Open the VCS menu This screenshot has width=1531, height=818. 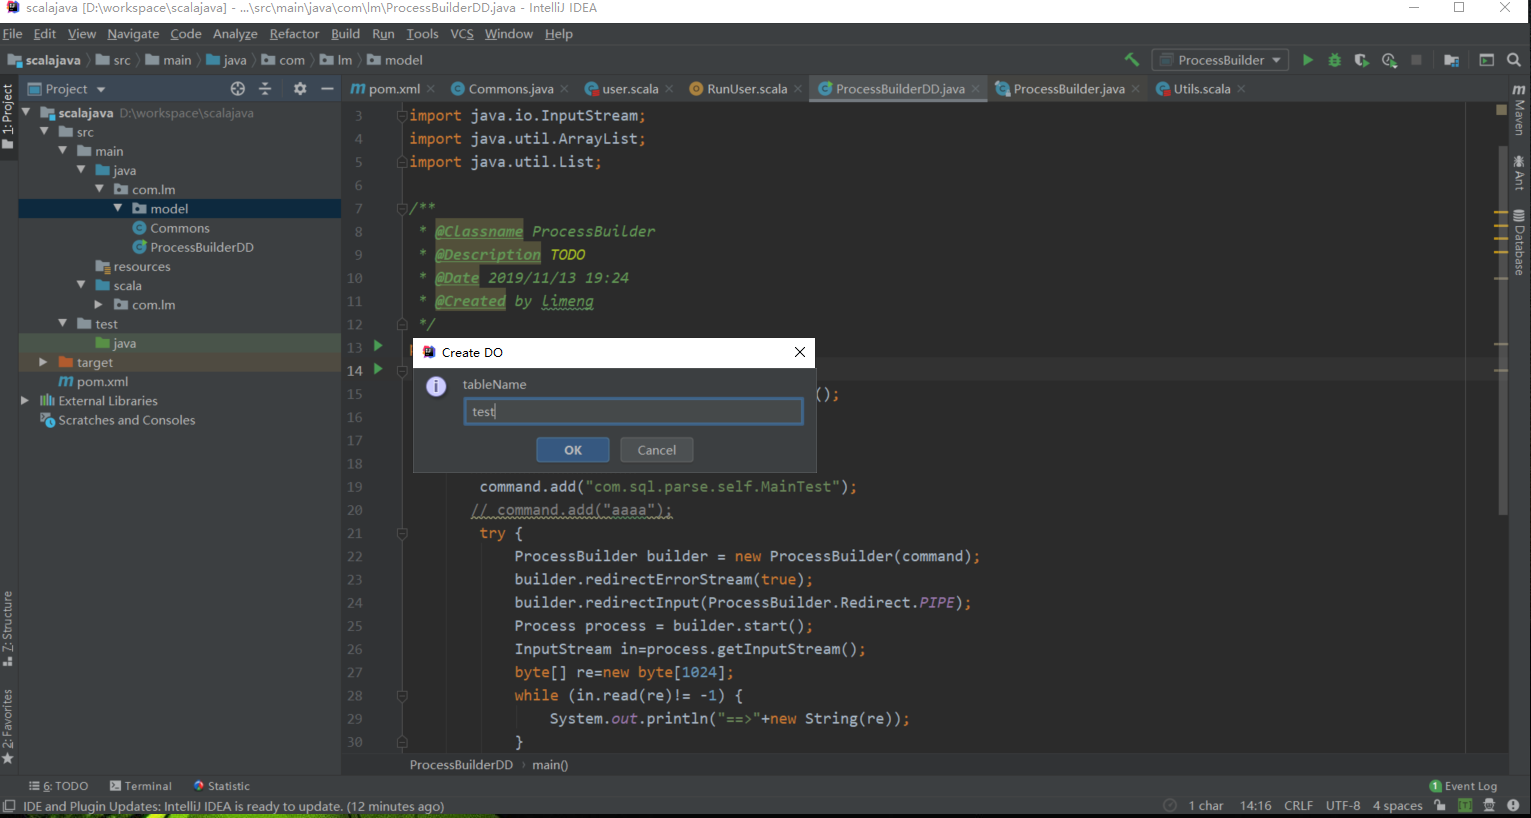(462, 33)
